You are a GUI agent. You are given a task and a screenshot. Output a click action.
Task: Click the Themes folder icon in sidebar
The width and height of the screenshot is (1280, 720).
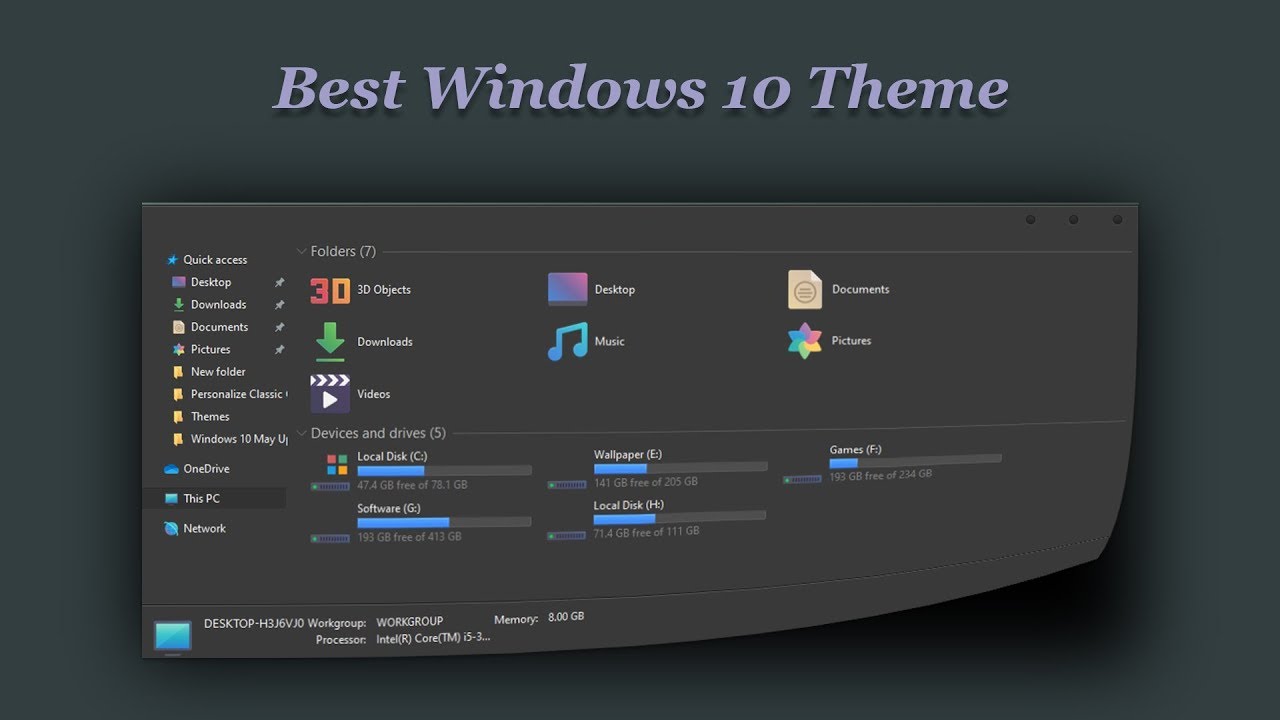tap(178, 417)
